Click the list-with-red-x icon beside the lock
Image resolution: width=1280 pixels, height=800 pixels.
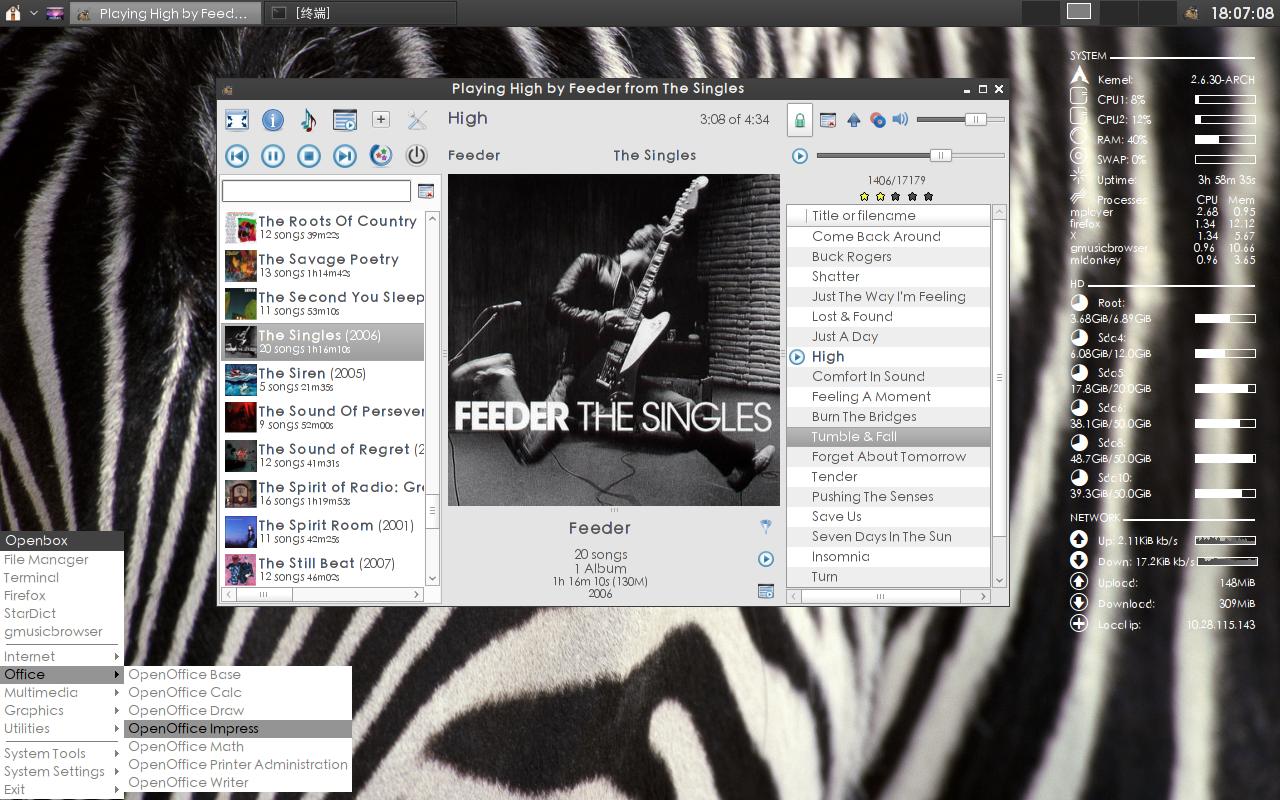(x=828, y=120)
